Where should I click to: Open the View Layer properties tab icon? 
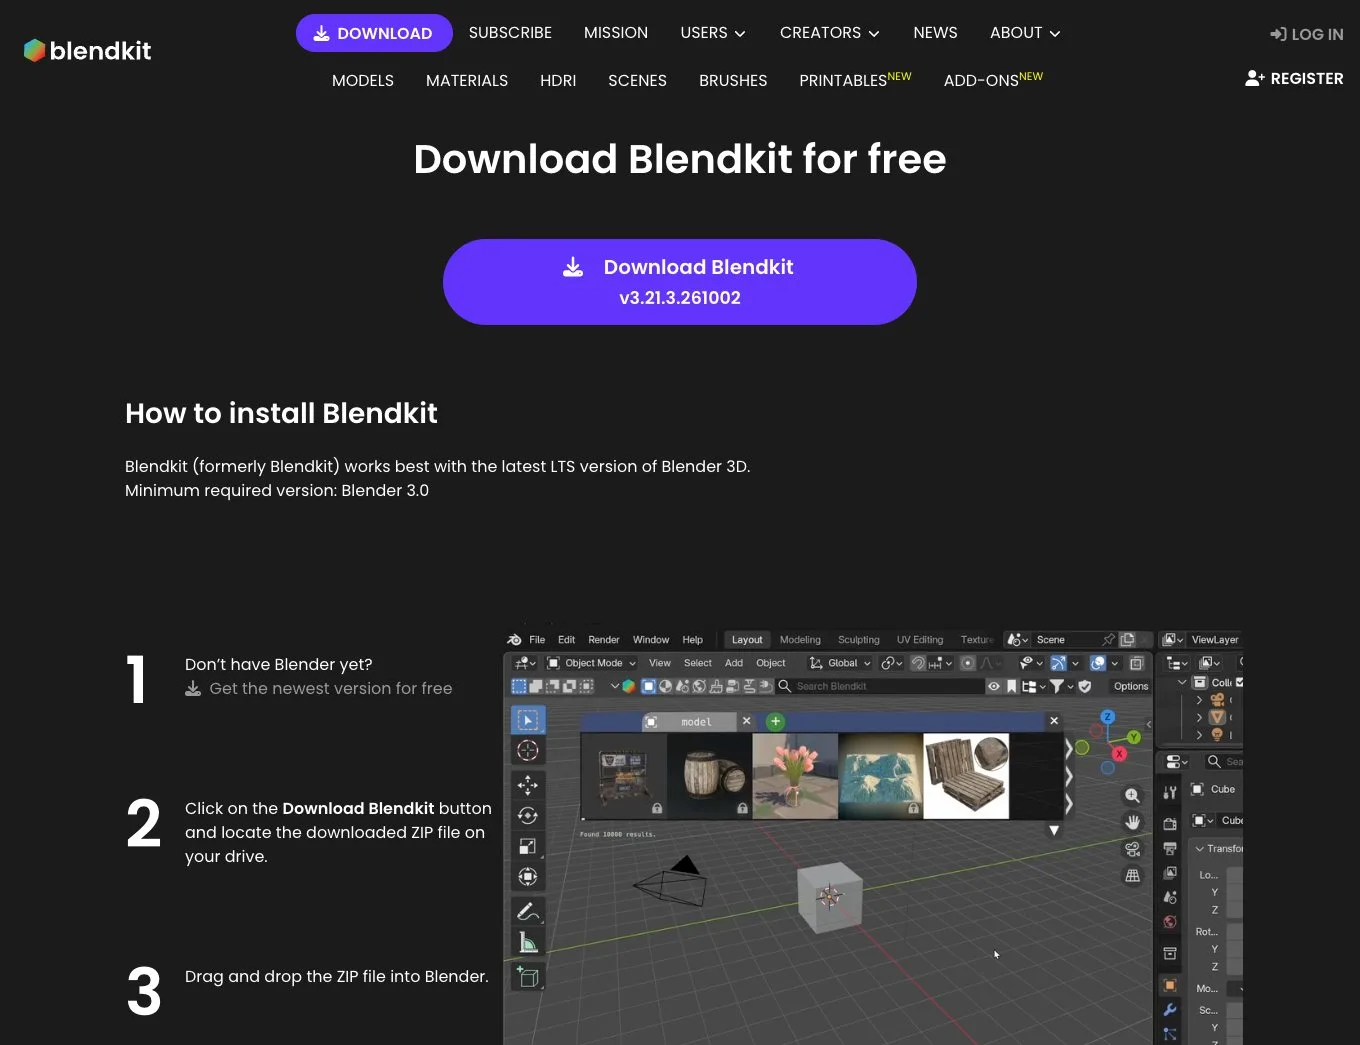click(x=1170, y=873)
